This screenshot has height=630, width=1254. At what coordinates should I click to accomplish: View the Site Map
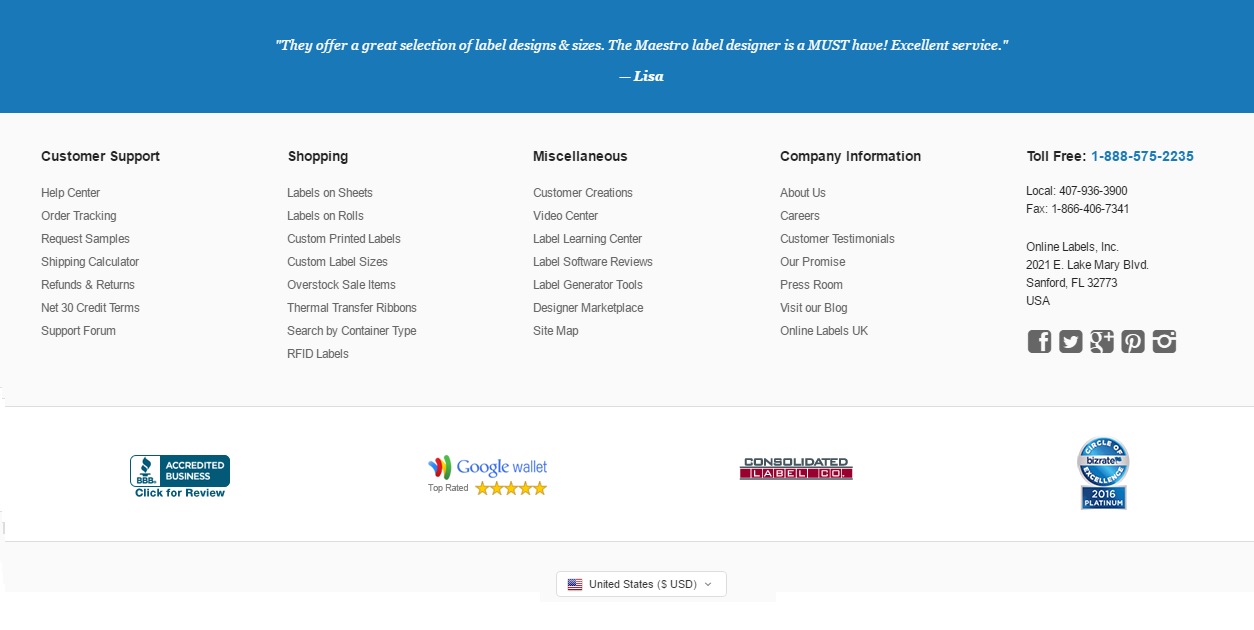pos(556,330)
